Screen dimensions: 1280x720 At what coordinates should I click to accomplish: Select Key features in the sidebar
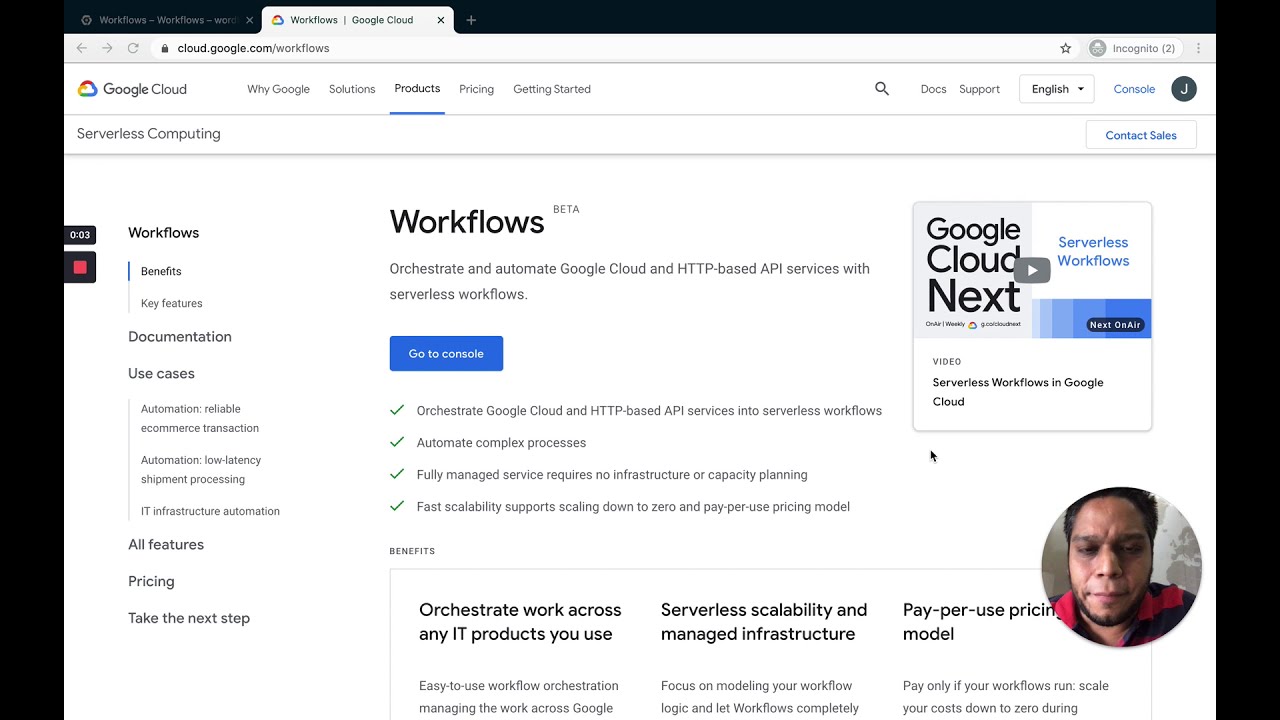point(171,303)
